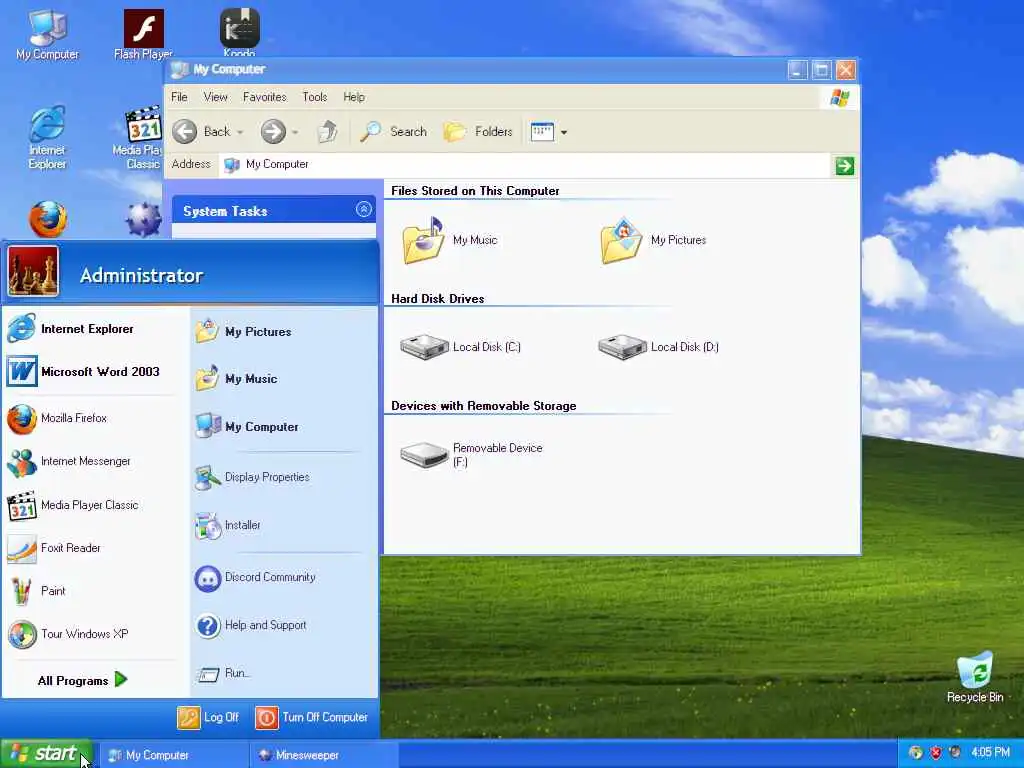
Task: Toggle the Folders pane button
Action: pos(477,132)
